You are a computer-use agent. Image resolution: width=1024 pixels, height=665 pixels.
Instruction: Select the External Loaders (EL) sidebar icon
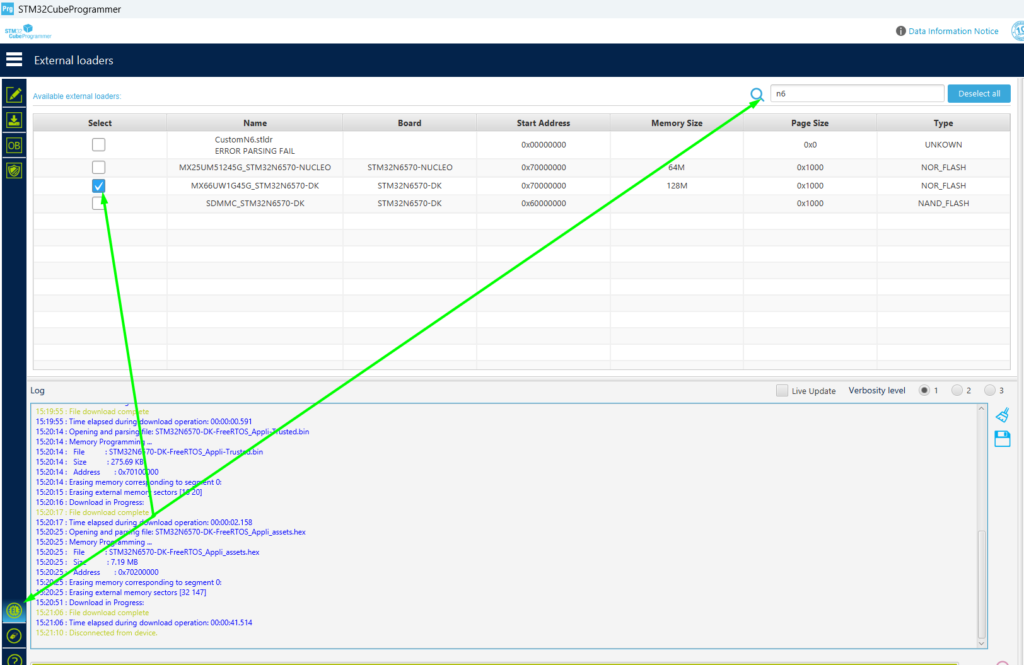tap(14, 610)
